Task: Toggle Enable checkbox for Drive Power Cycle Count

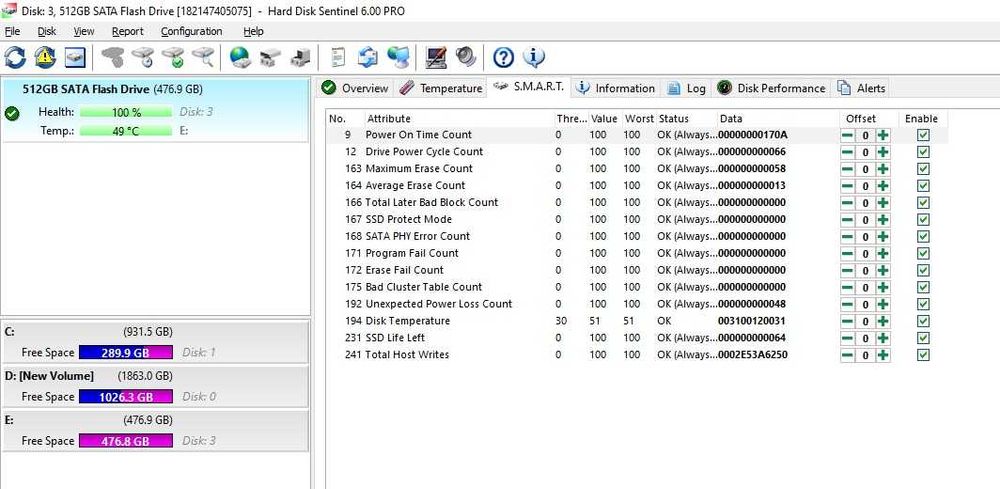Action: [923, 152]
